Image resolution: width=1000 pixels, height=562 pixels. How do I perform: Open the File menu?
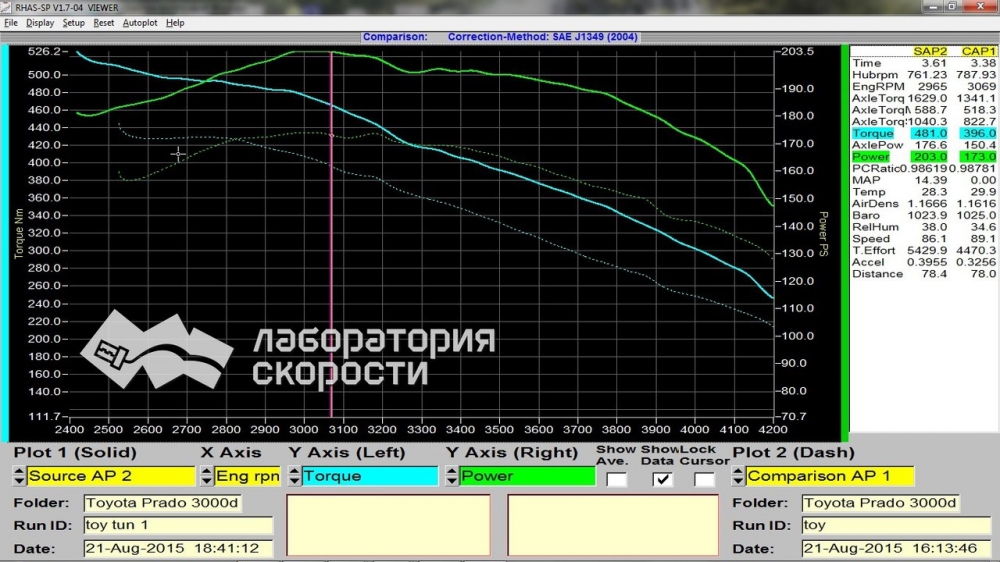click(x=11, y=22)
